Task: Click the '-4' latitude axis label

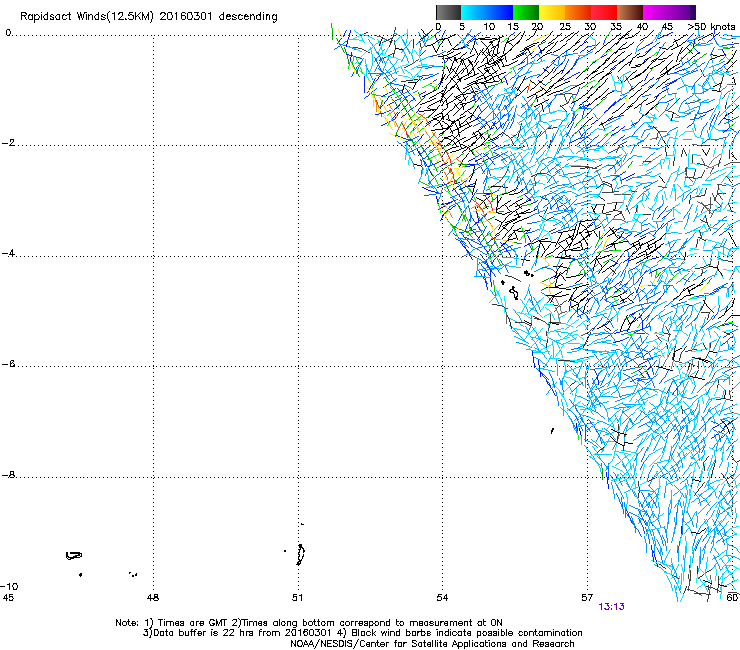Action: click(8, 253)
